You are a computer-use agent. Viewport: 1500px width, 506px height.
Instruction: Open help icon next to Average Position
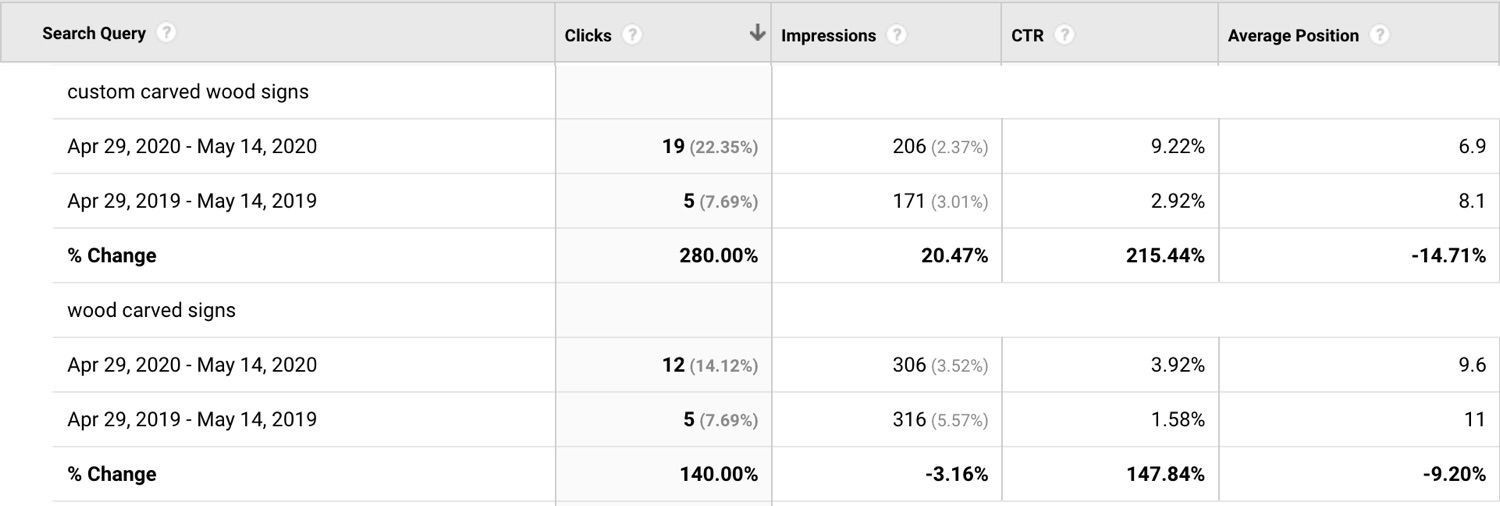[1380, 35]
